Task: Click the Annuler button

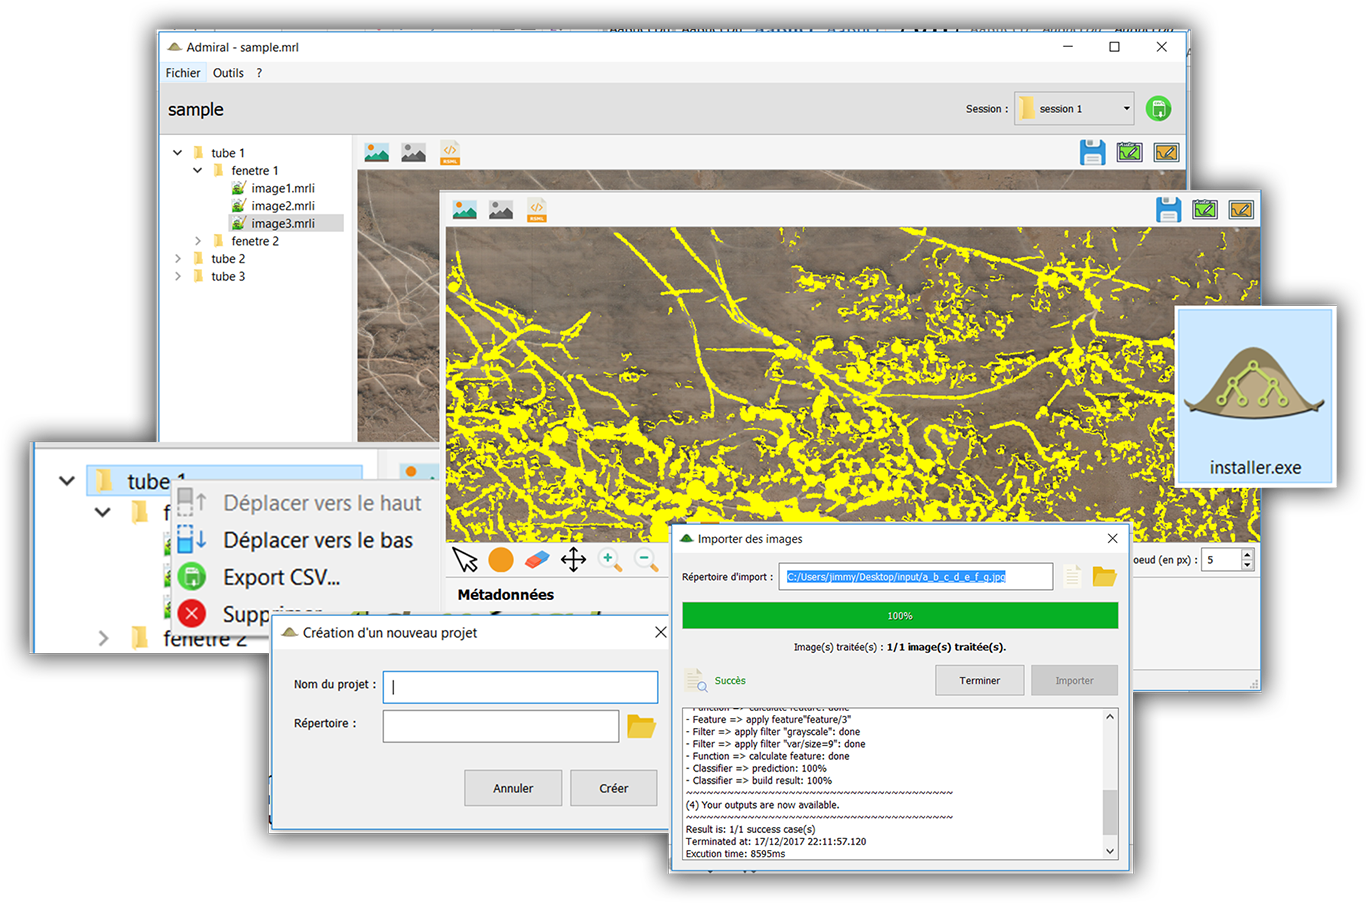Action: 513,788
